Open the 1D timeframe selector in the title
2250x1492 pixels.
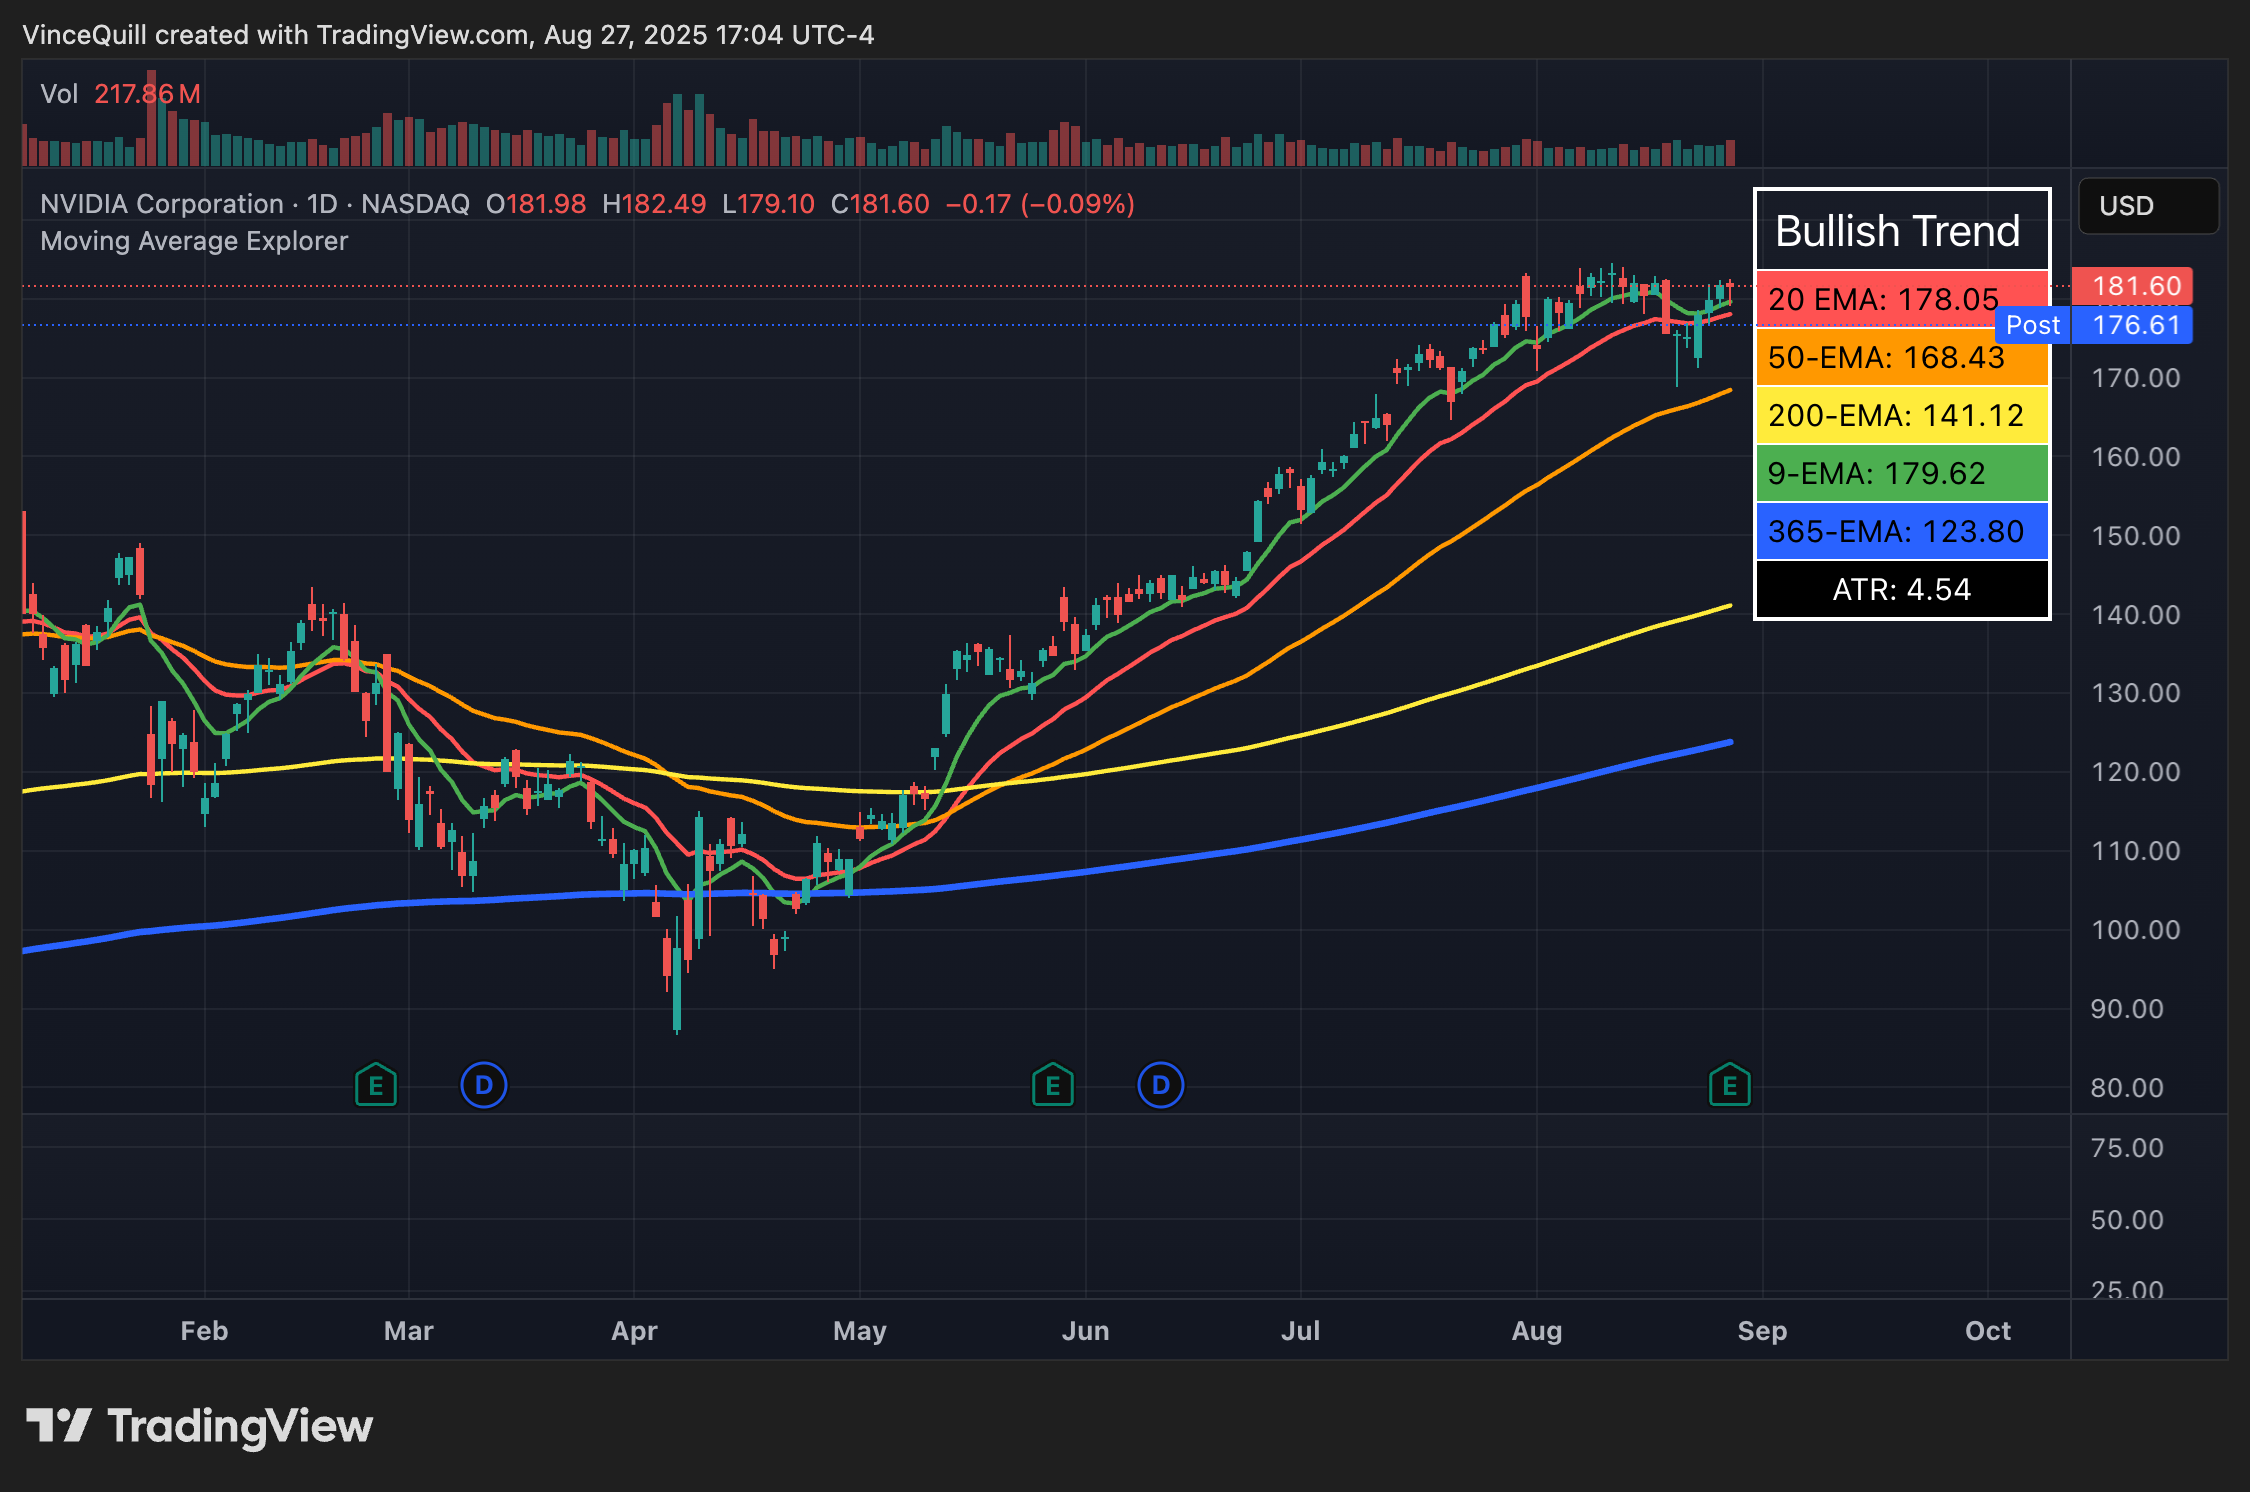pos(320,203)
